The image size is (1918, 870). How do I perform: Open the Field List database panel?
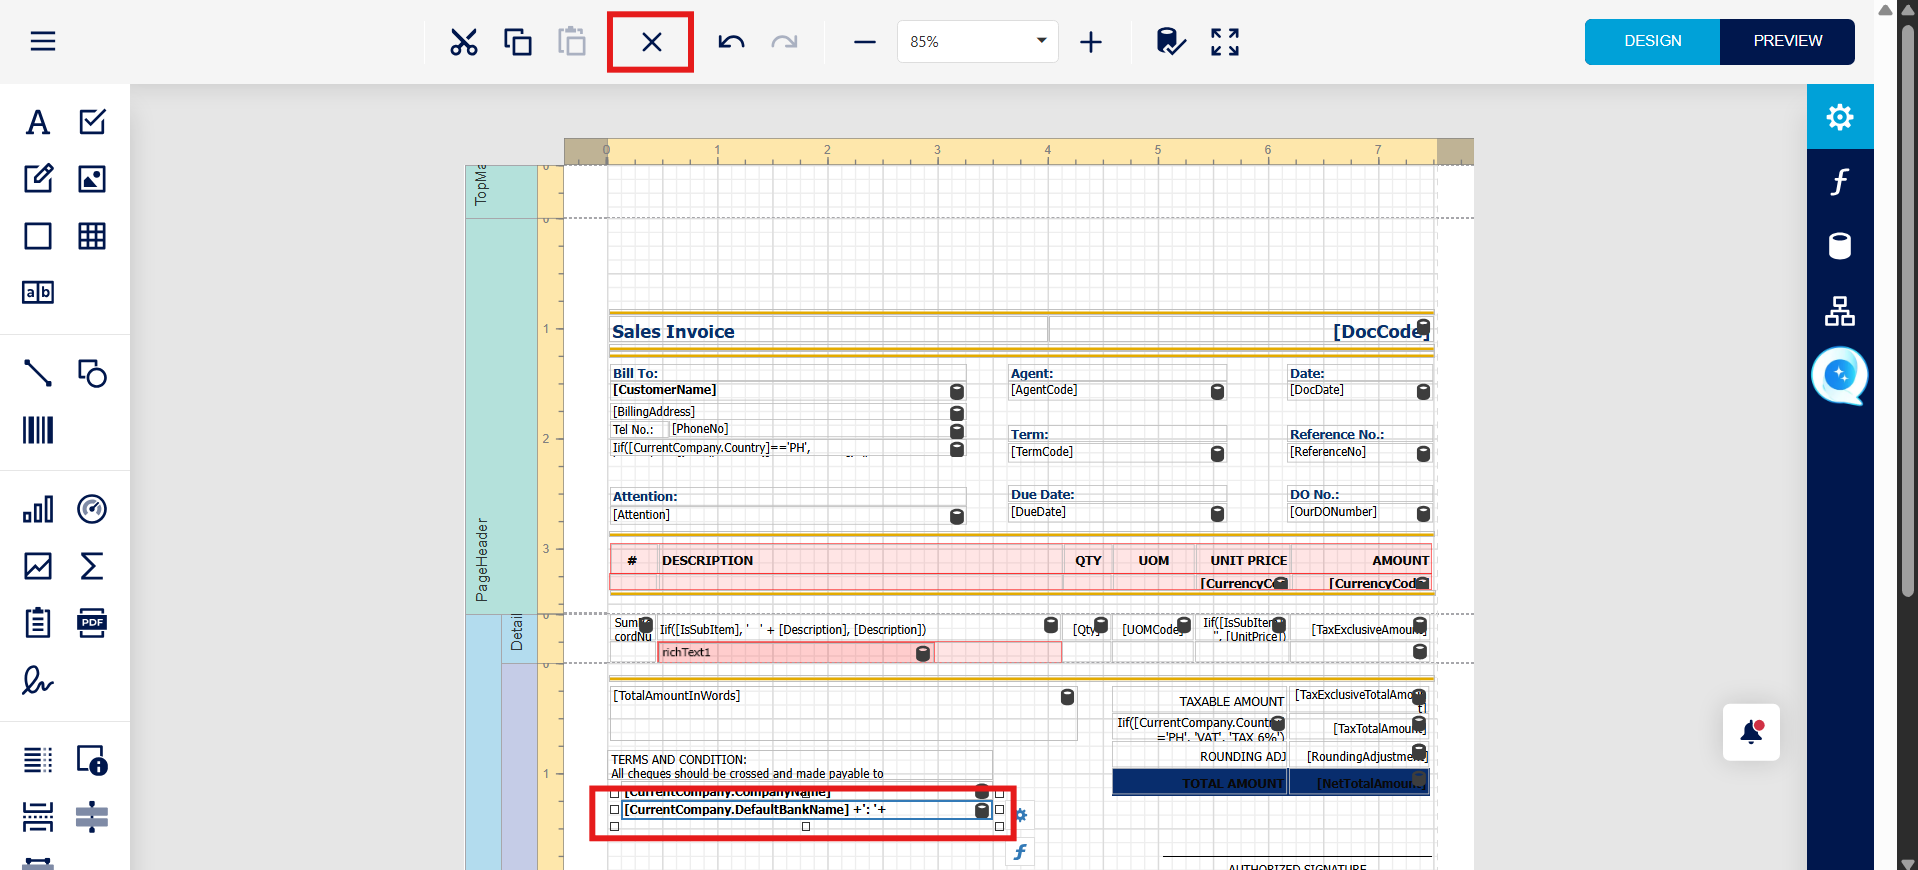(1839, 246)
